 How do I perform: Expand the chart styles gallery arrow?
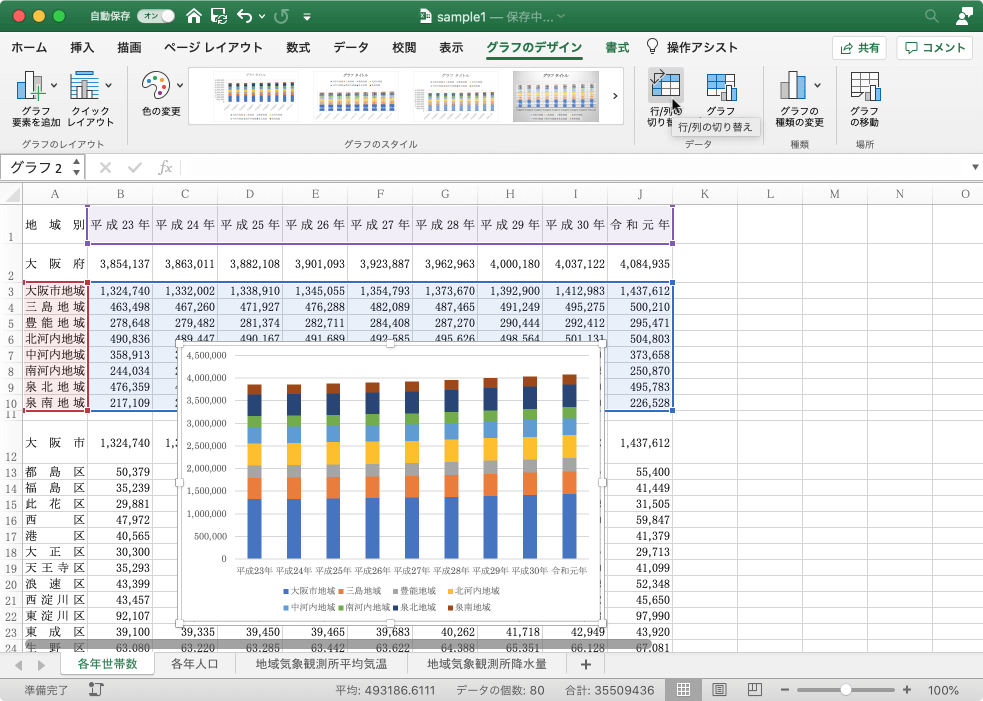point(614,96)
